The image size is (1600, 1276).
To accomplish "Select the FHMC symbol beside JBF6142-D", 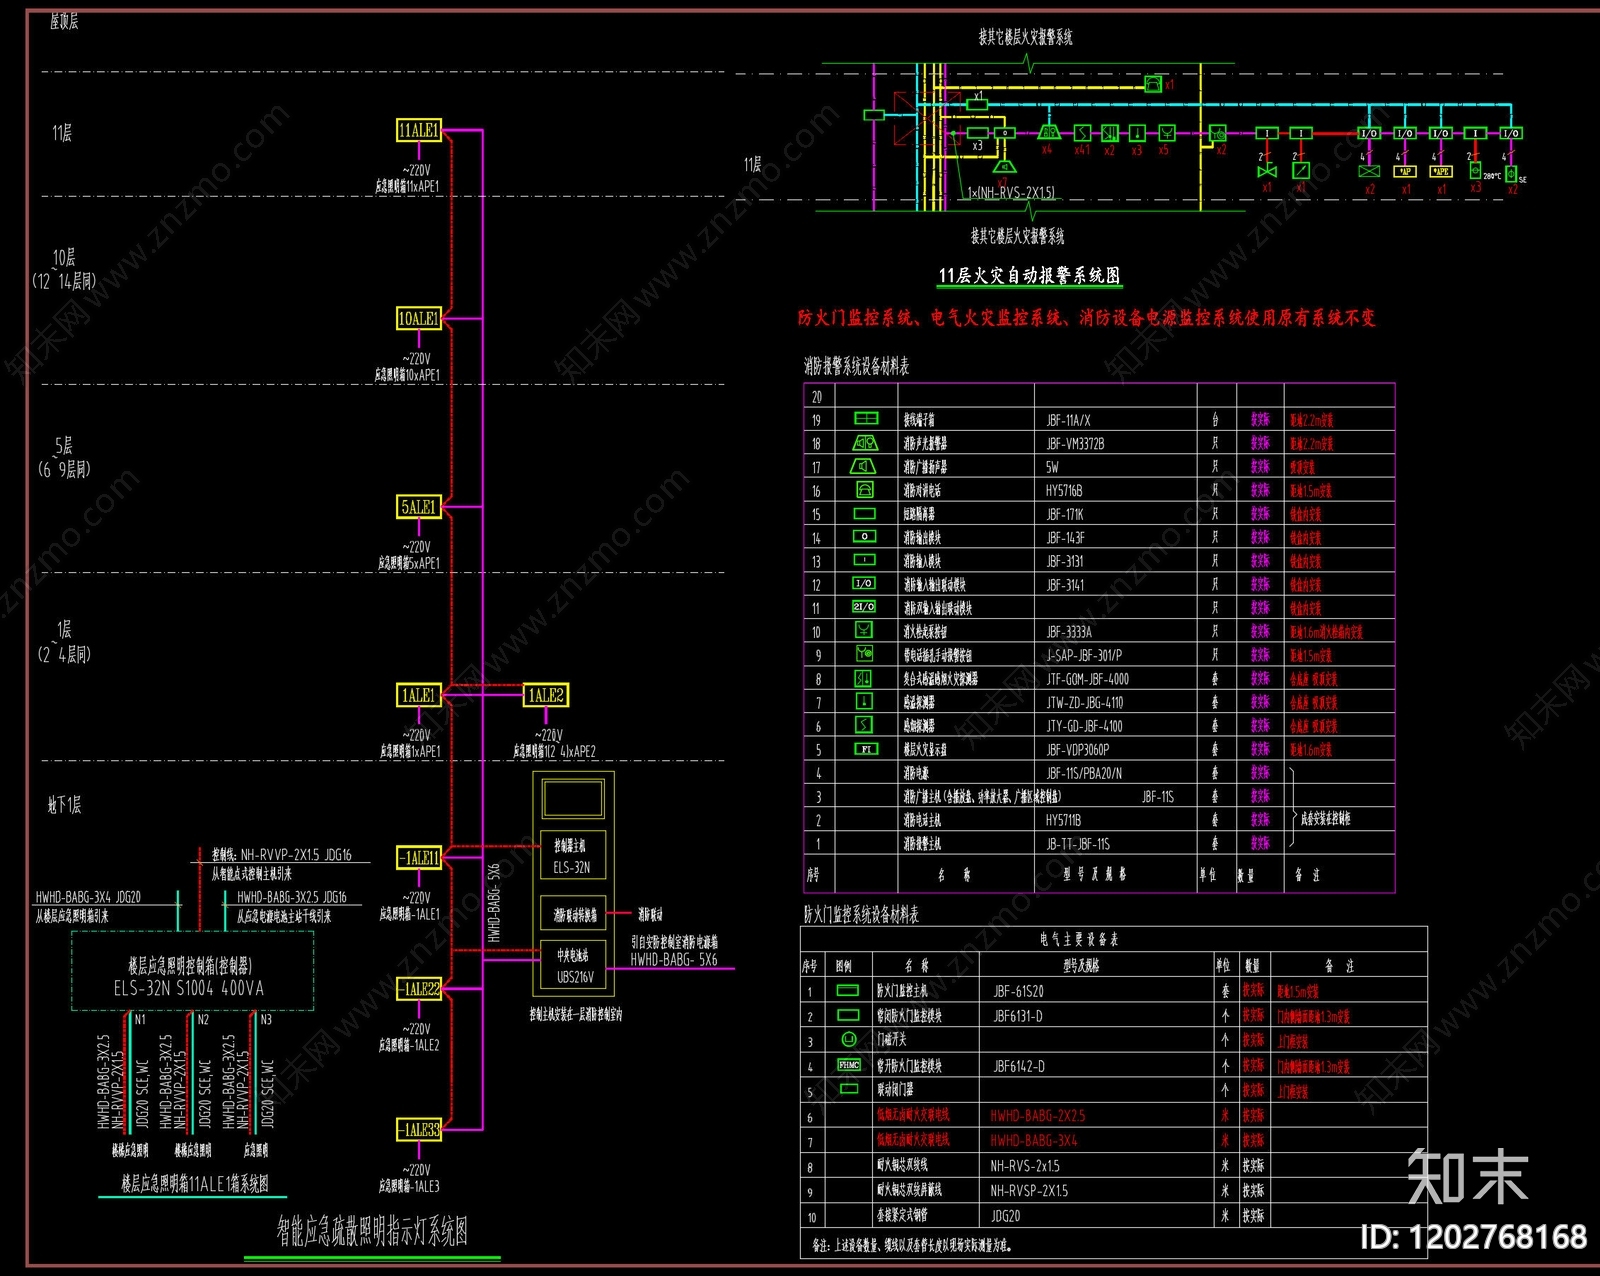I will point(848,1065).
